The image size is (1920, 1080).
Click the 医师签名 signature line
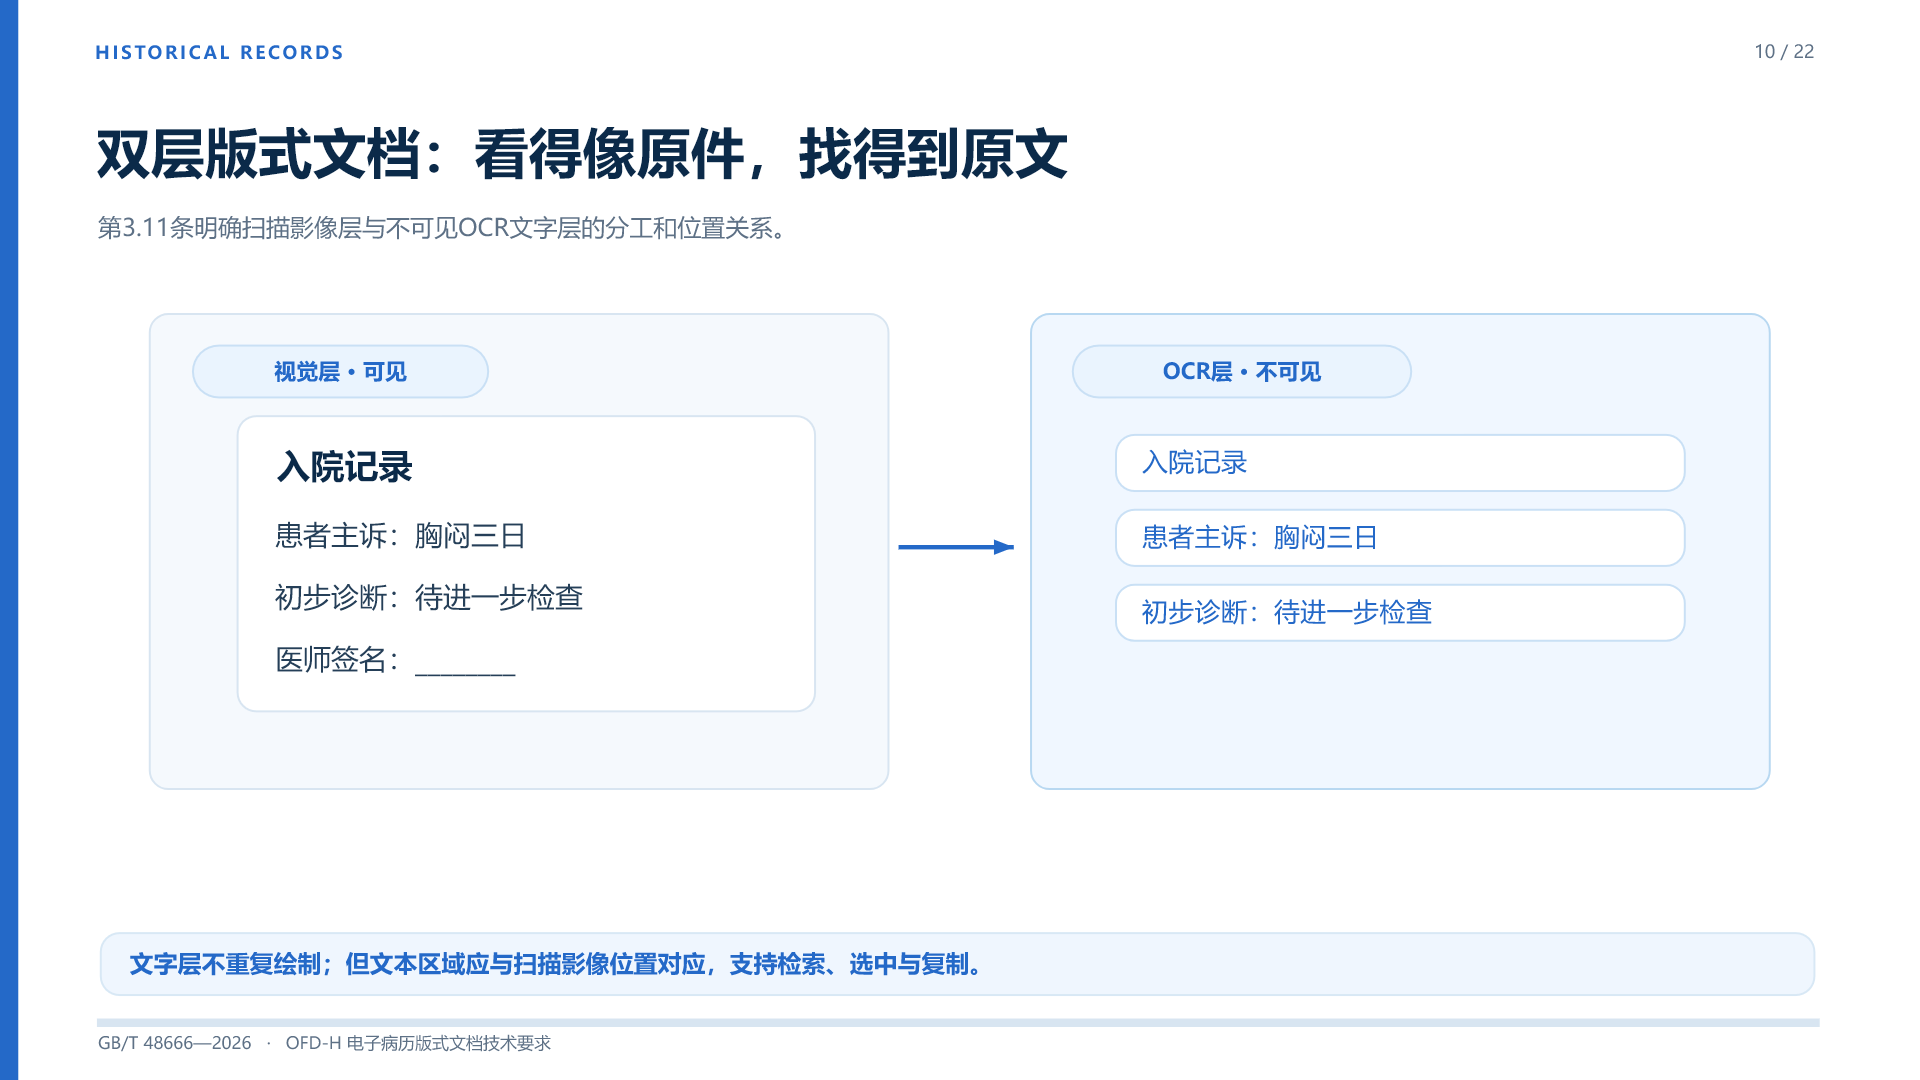pyautogui.click(x=395, y=660)
